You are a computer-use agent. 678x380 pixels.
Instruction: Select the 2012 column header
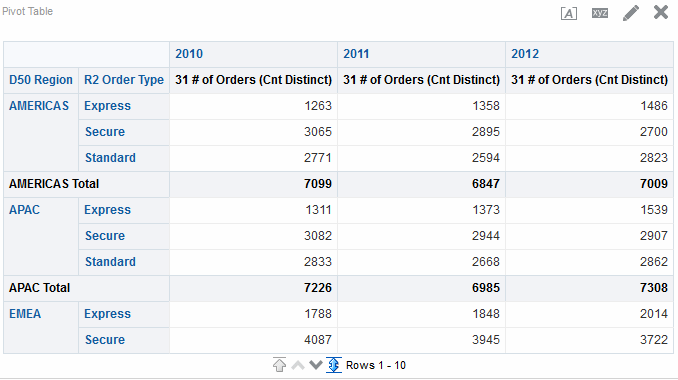point(525,54)
